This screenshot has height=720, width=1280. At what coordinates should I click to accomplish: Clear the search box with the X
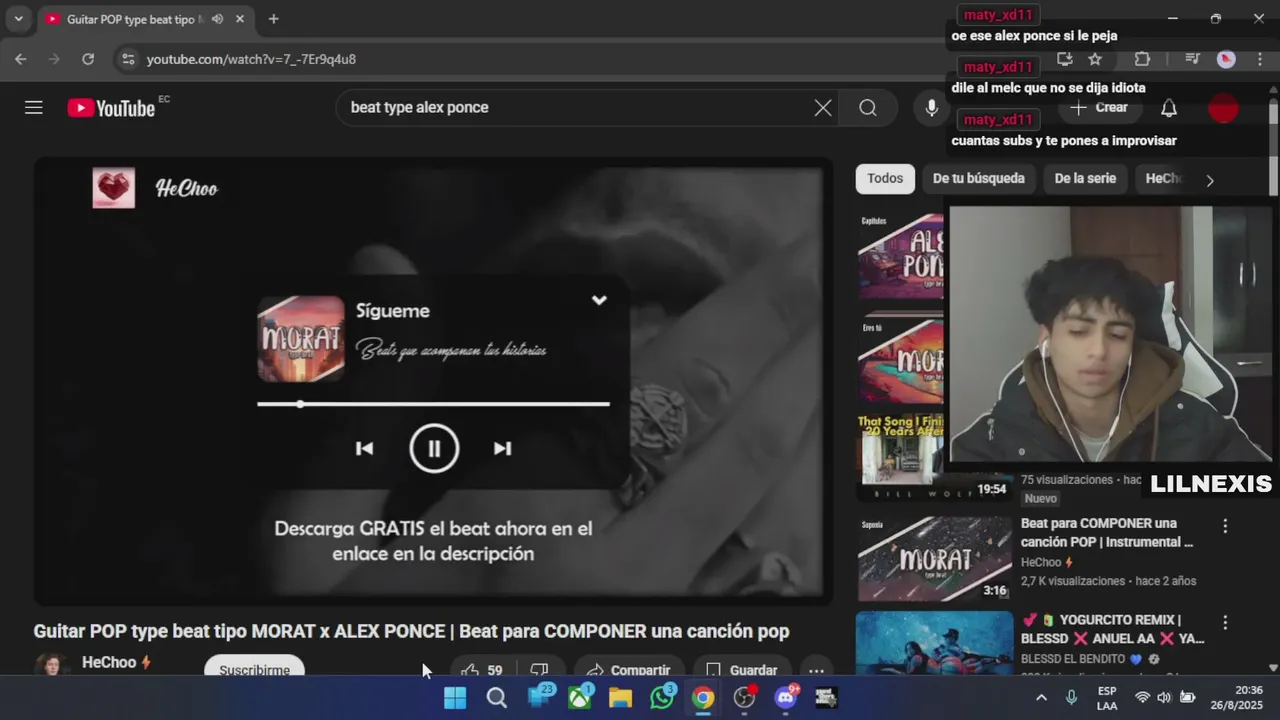coord(823,108)
